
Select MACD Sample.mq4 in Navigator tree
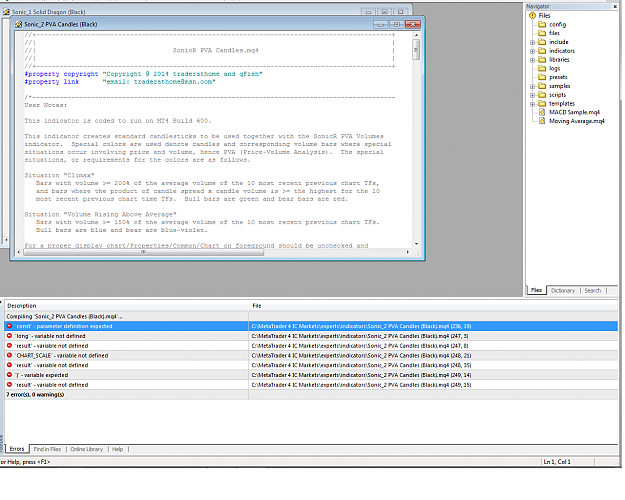(574, 112)
